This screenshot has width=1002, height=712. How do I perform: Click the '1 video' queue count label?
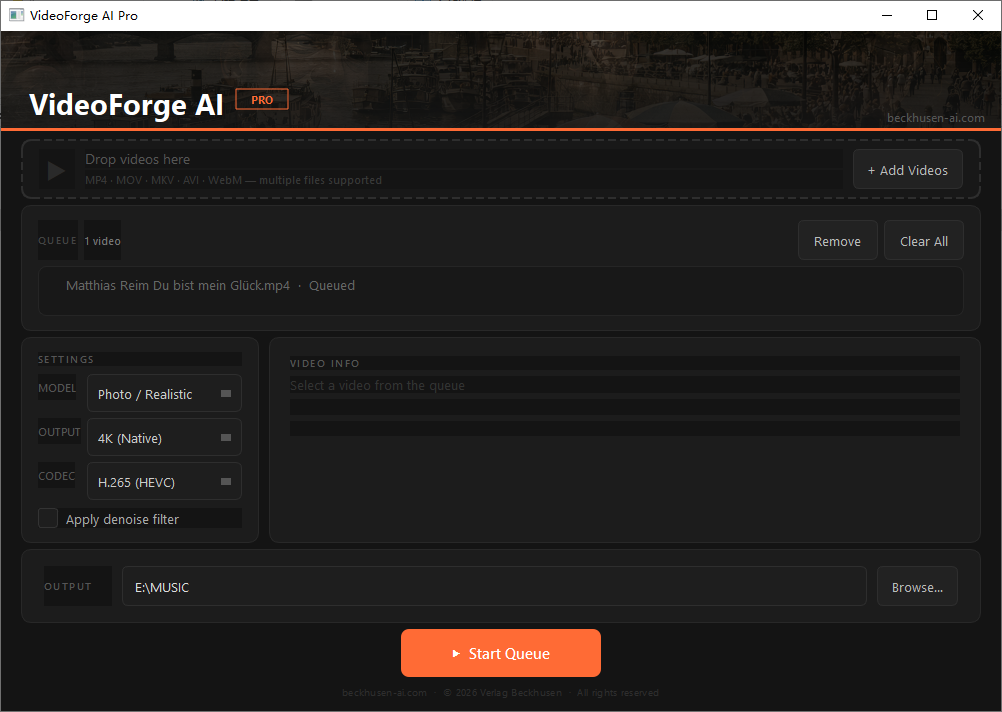102,241
